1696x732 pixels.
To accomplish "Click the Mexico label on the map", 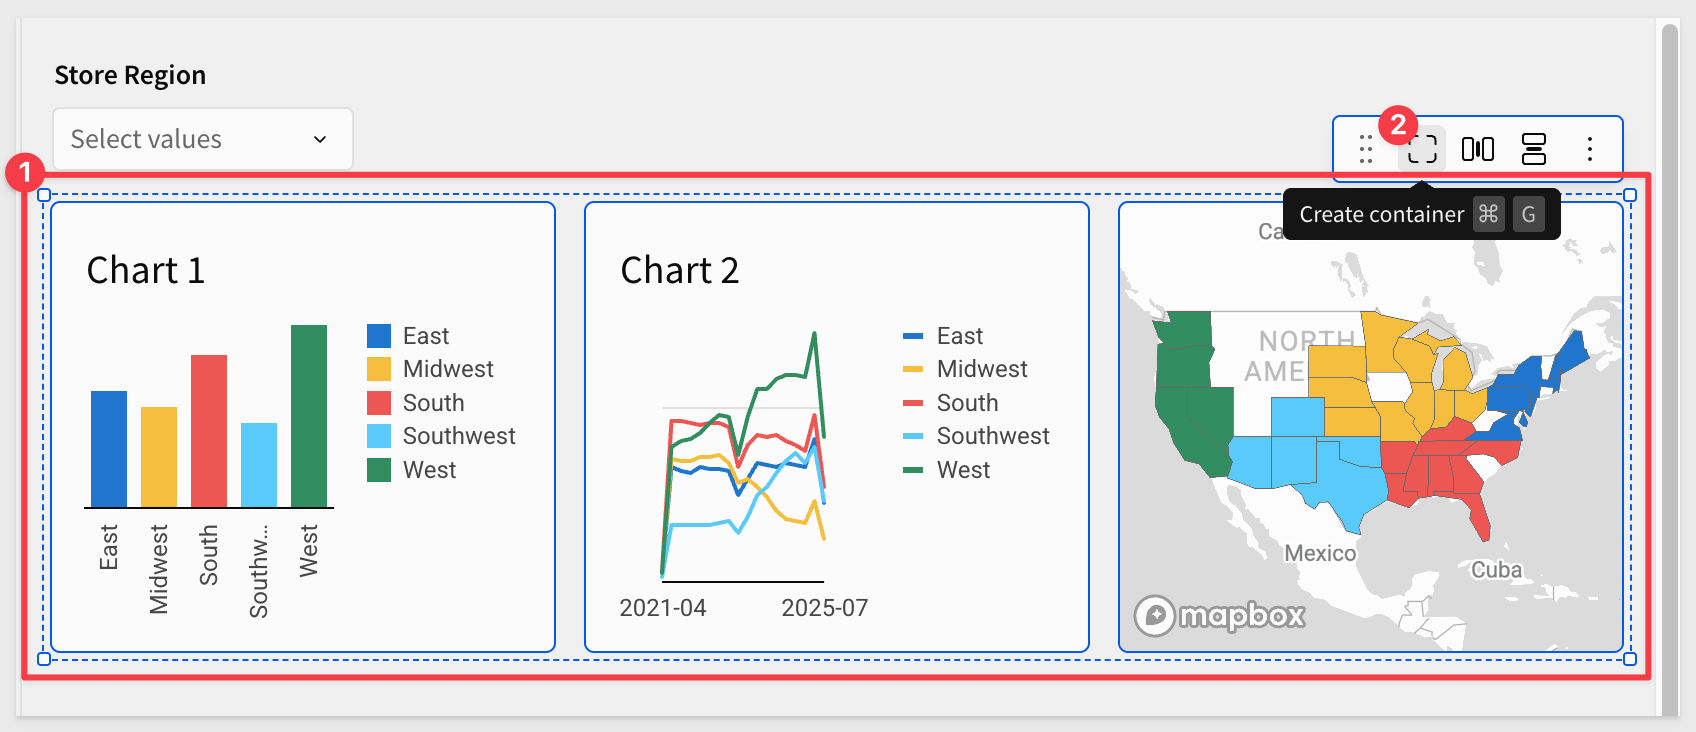I will tap(1320, 553).
